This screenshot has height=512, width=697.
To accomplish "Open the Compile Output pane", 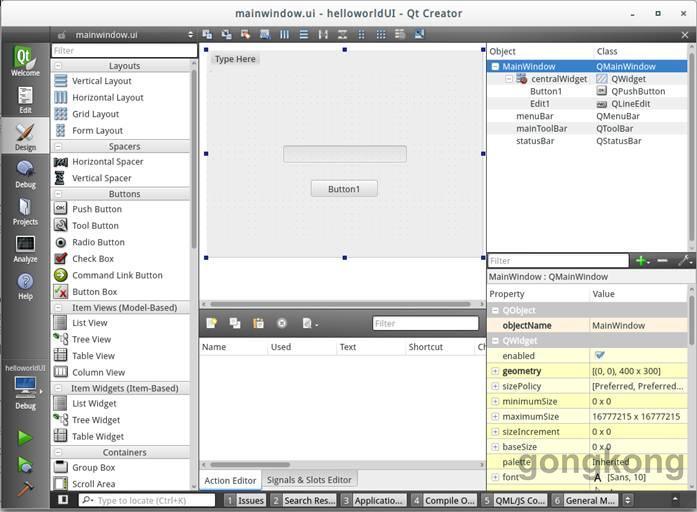I will pyautogui.click(x=444, y=500).
